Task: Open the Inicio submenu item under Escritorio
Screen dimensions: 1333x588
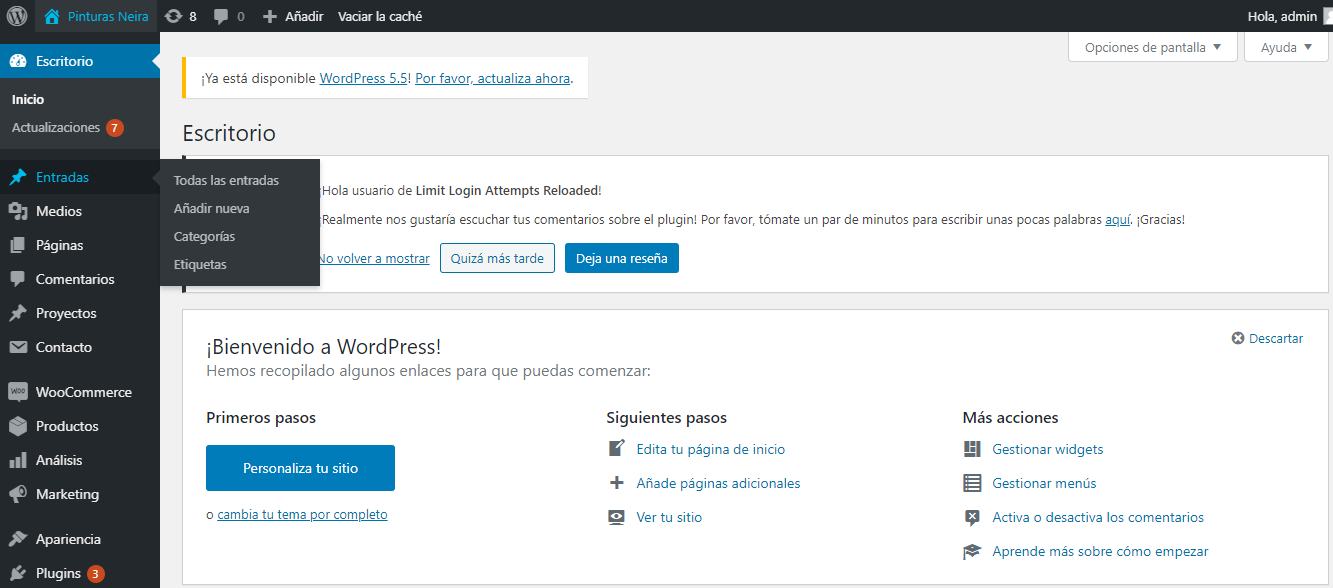Action: (x=28, y=99)
